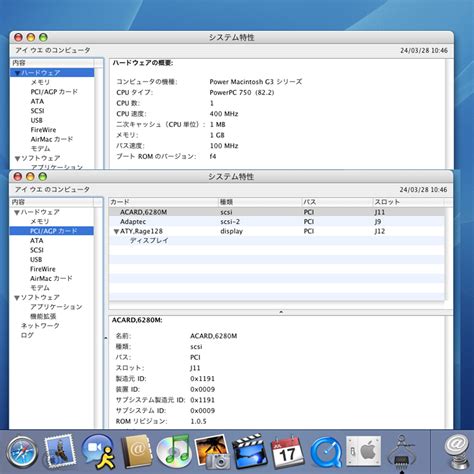Click front window システム特性 title bar
474x474 pixels.
(x=231, y=177)
